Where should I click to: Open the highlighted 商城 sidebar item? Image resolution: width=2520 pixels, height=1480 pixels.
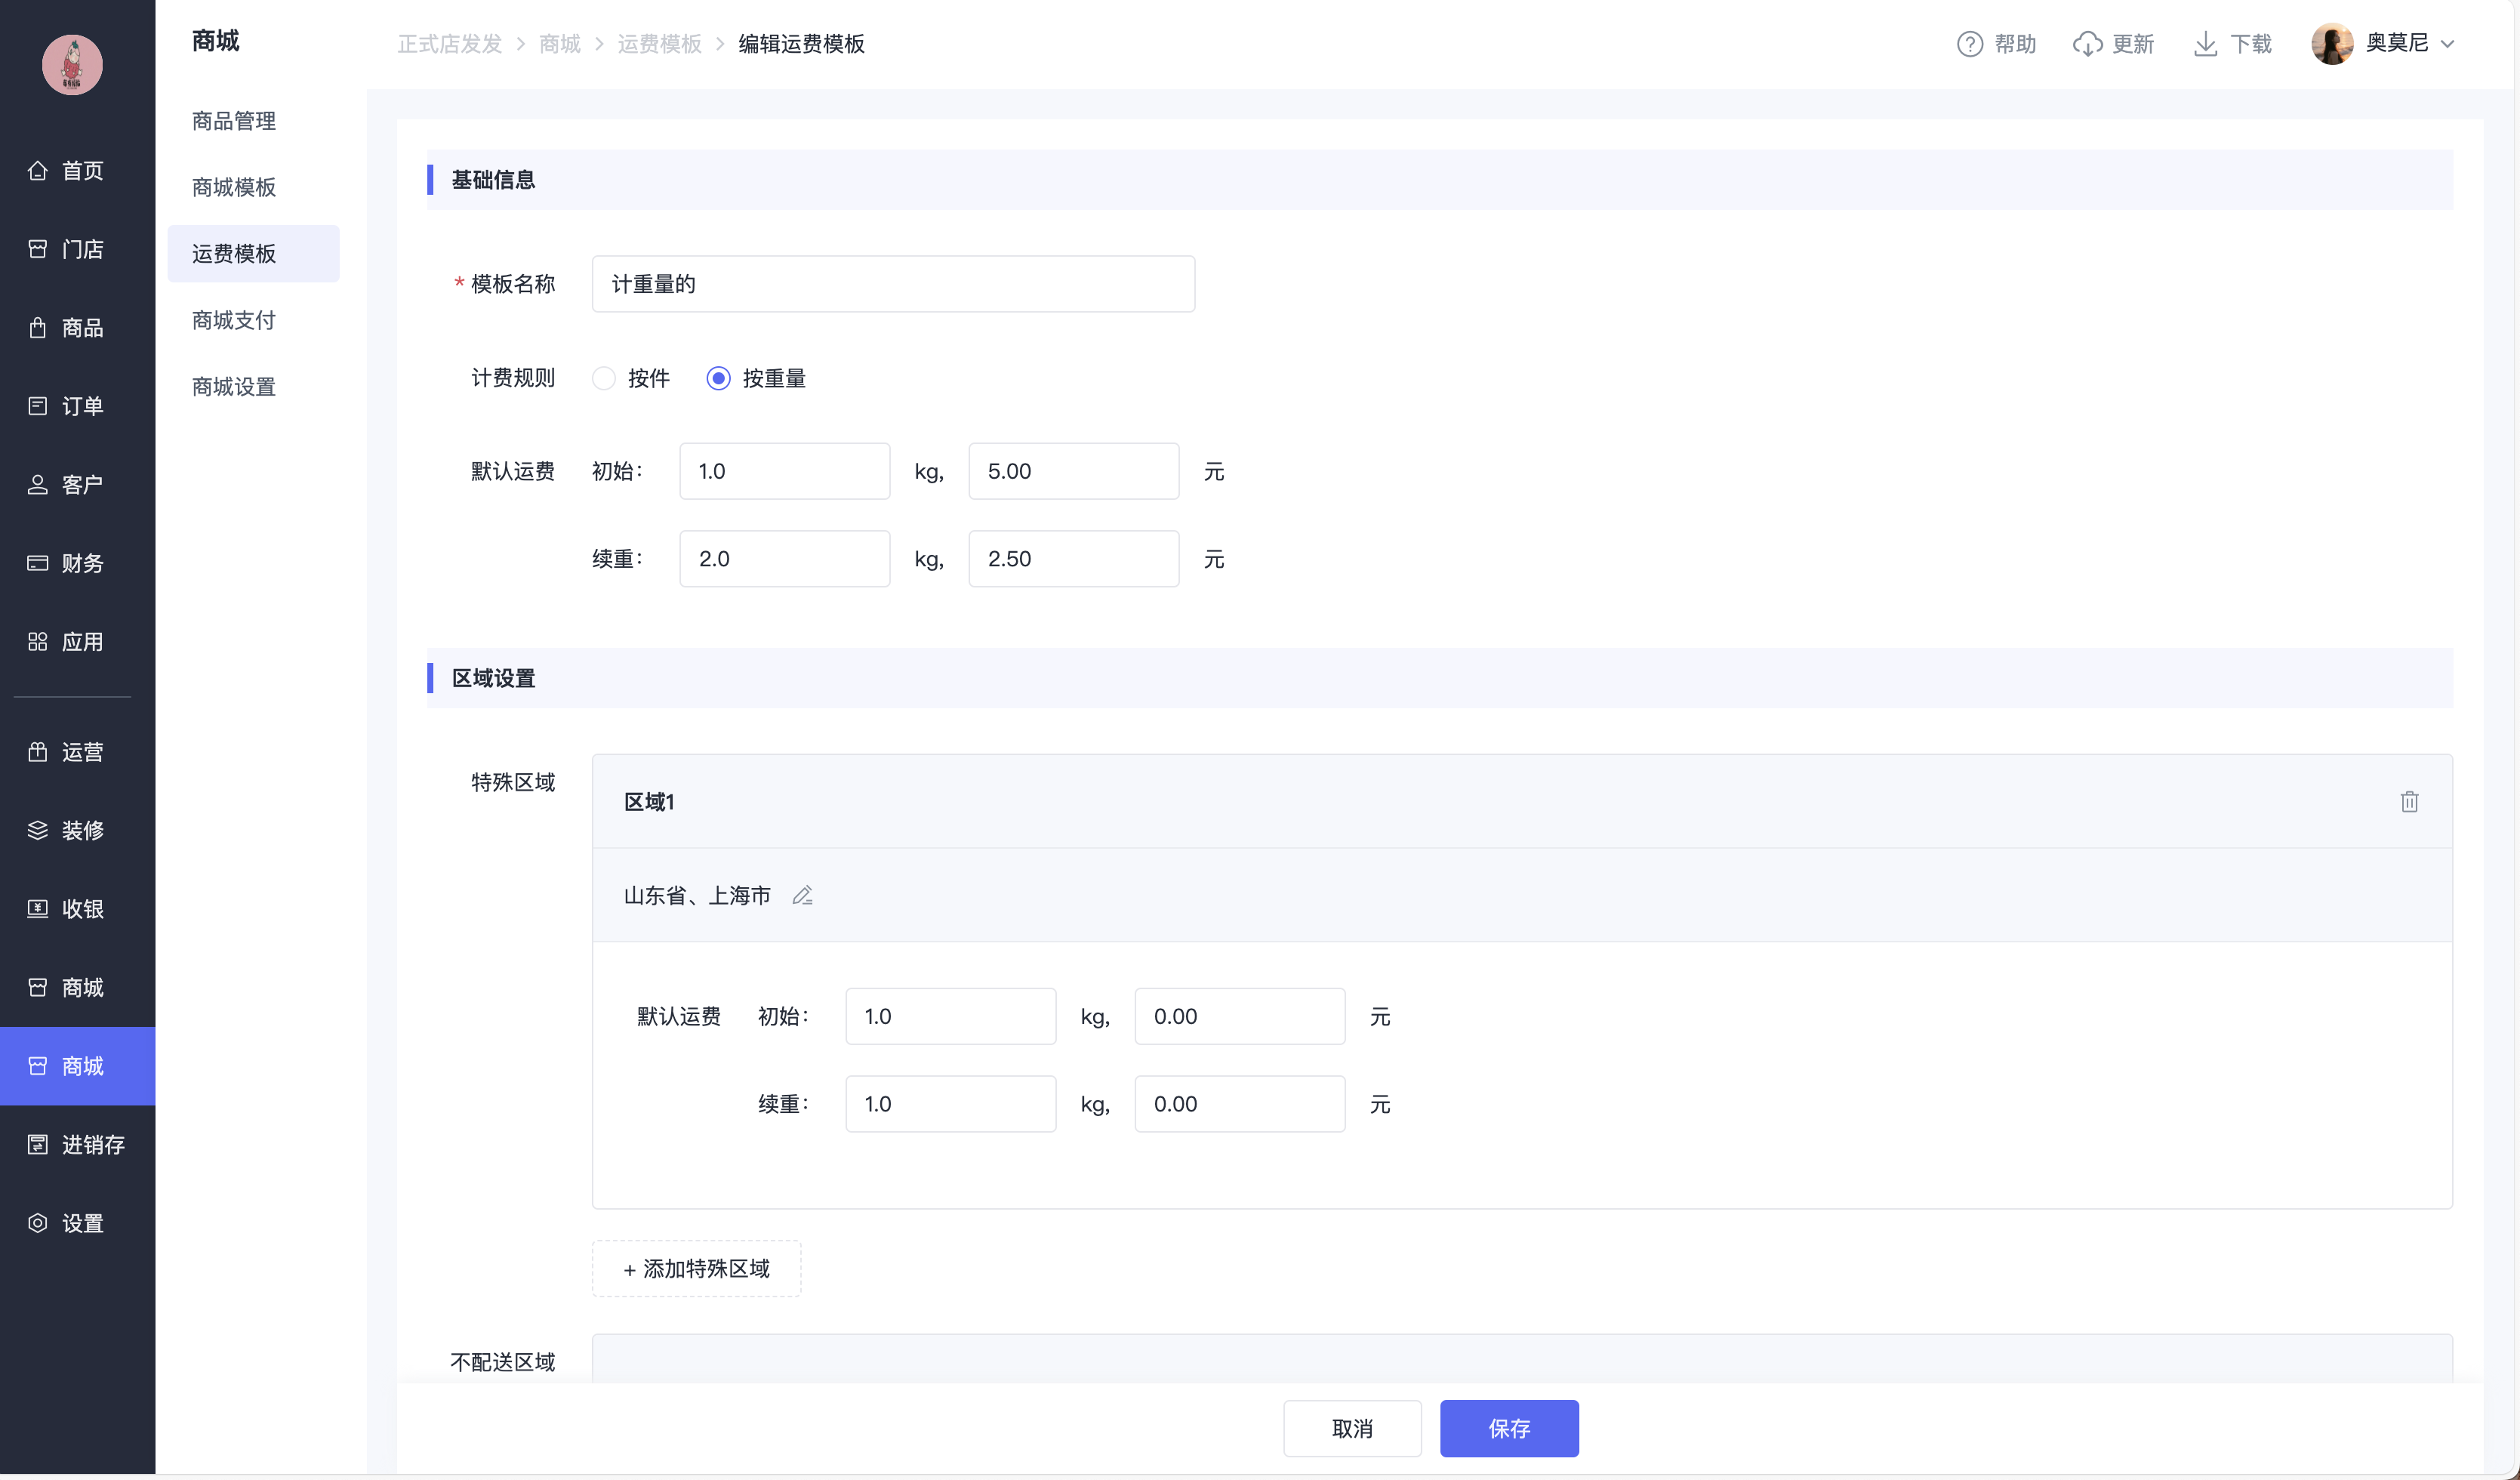point(78,1066)
